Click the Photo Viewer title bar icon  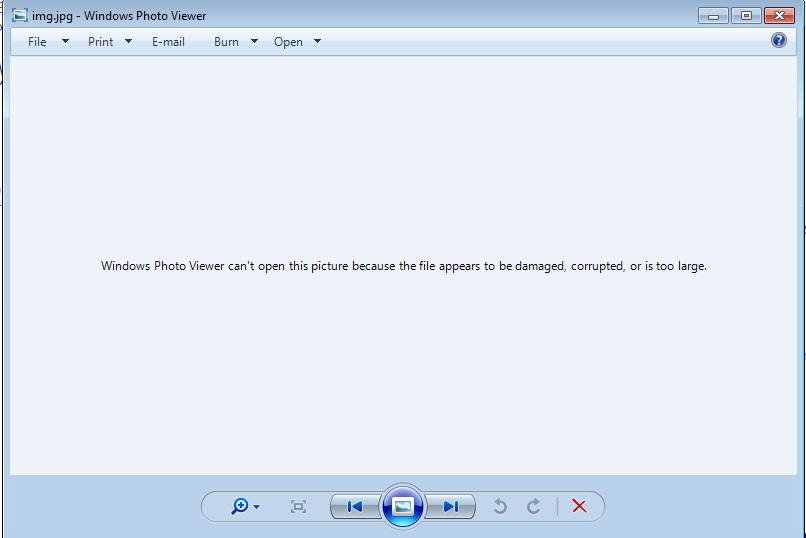tap(20, 15)
